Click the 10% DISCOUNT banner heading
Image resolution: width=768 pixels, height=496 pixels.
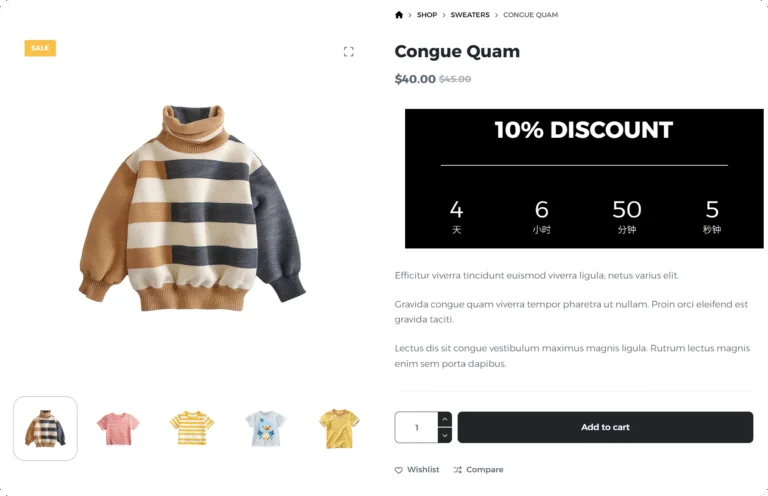(x=583, y=130)
